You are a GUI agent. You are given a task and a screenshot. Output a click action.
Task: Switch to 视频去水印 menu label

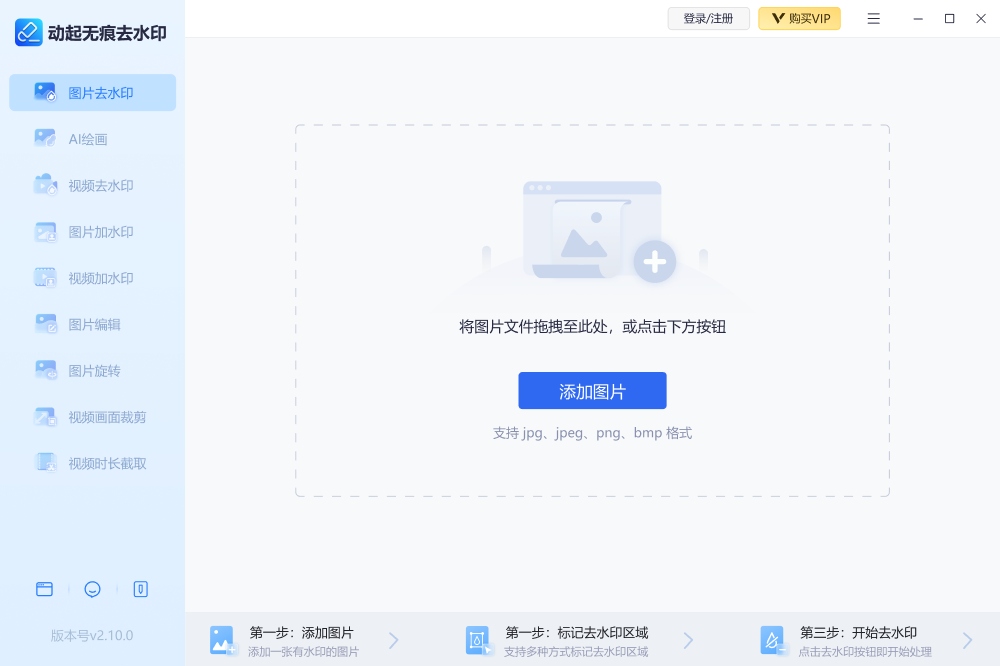101,186
